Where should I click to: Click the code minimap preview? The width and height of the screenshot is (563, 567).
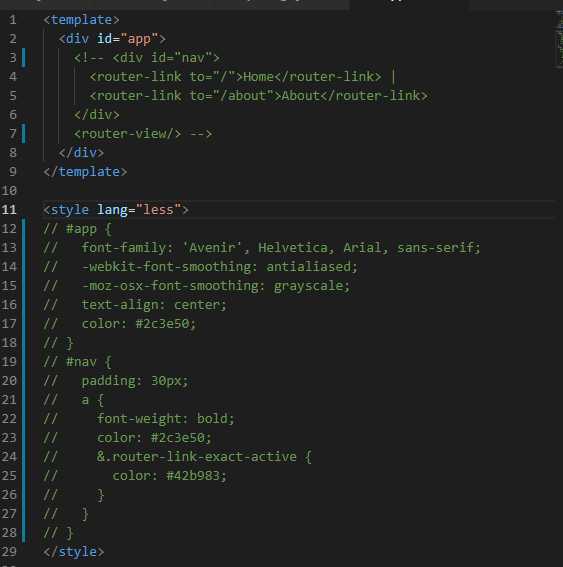pyautogui.click(x=559, y=39)
